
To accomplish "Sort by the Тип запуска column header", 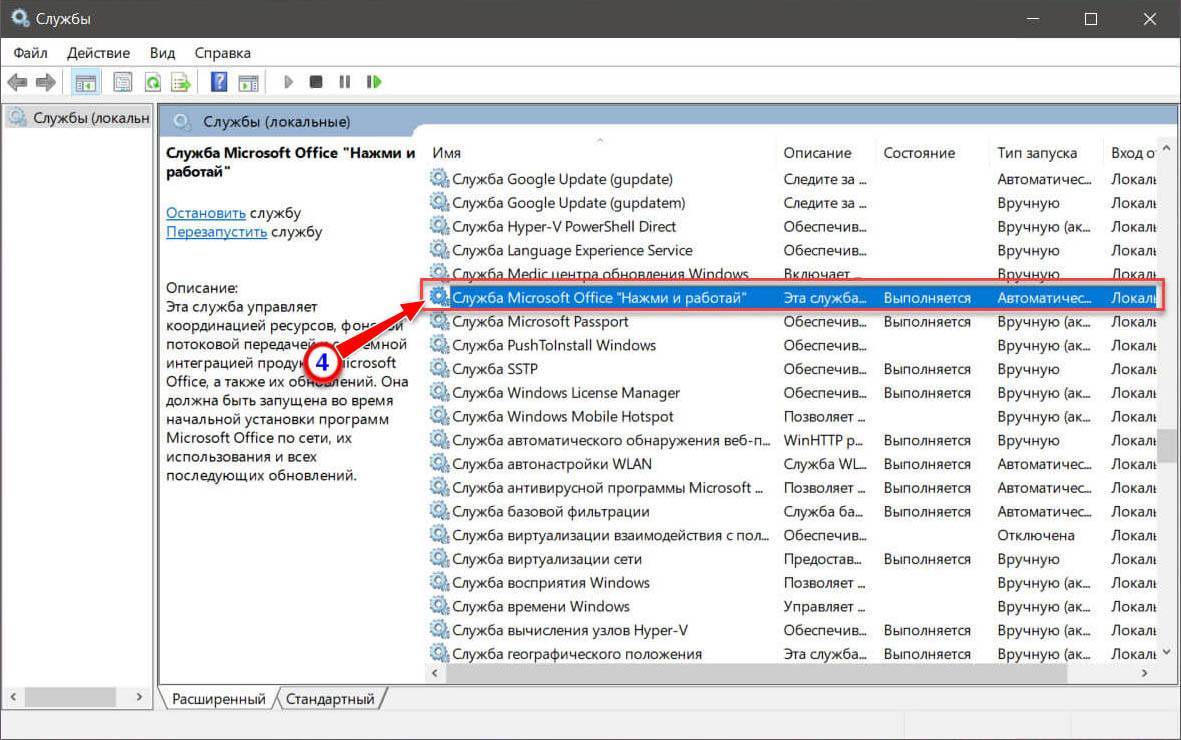I will pyautogui.click(x=1037, y=153).
